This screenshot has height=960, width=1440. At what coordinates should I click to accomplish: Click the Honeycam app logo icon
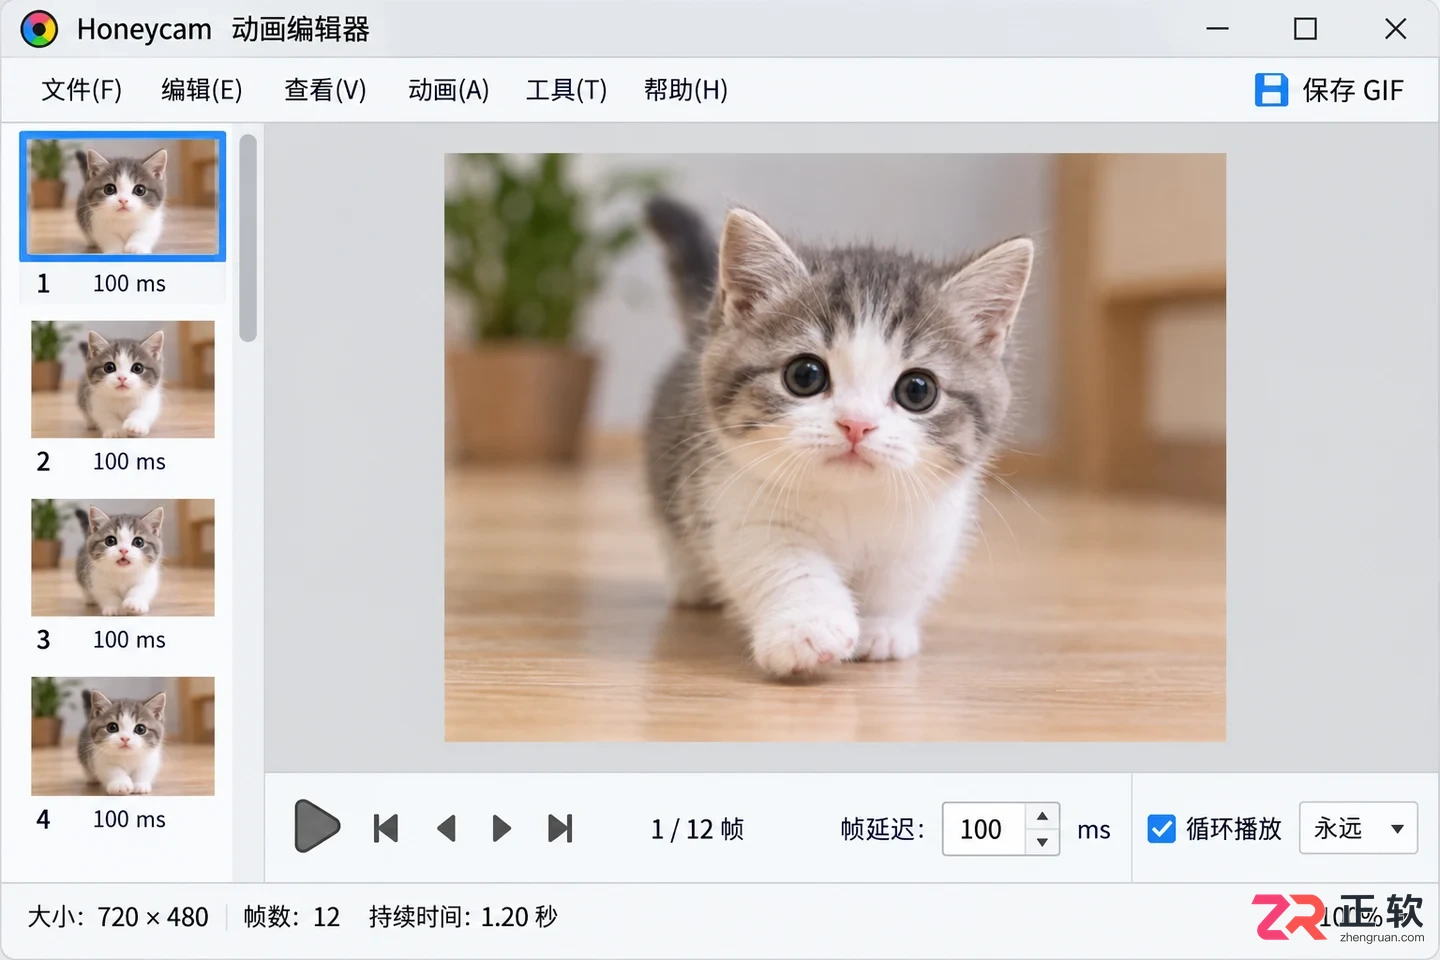pos(39,29)
